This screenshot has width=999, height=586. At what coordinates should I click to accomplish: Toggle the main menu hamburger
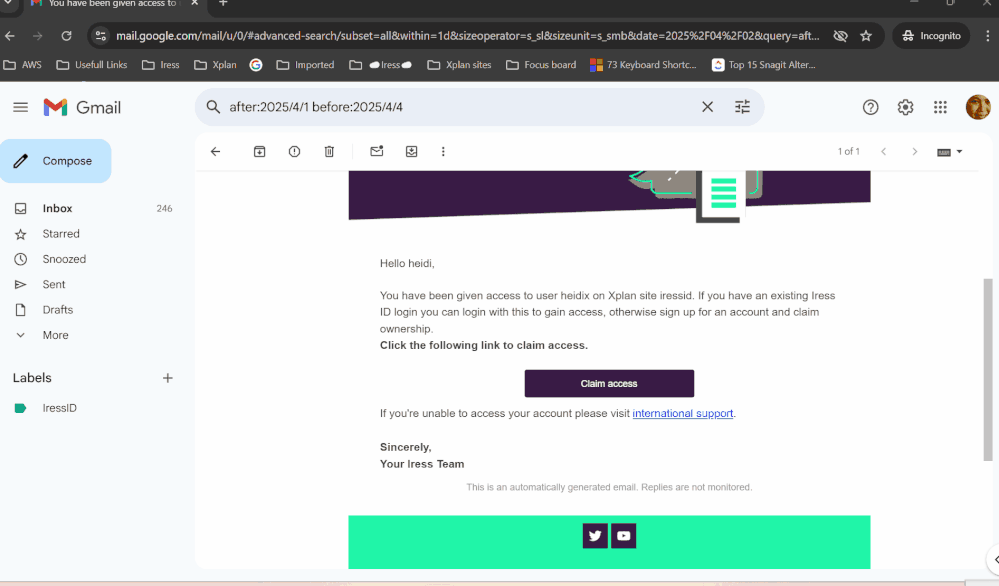click(20, 107)
